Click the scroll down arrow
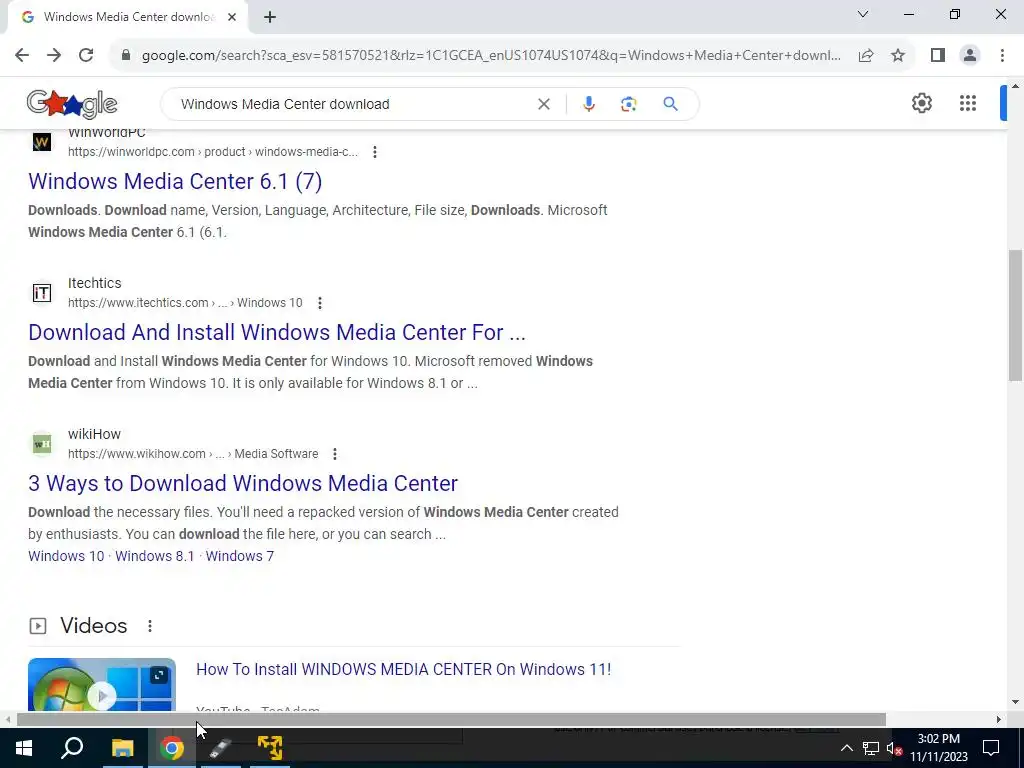 (x=1016, y=703)
